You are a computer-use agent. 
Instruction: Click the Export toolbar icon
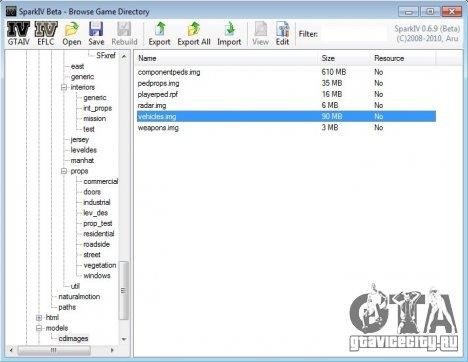[159, 33]
